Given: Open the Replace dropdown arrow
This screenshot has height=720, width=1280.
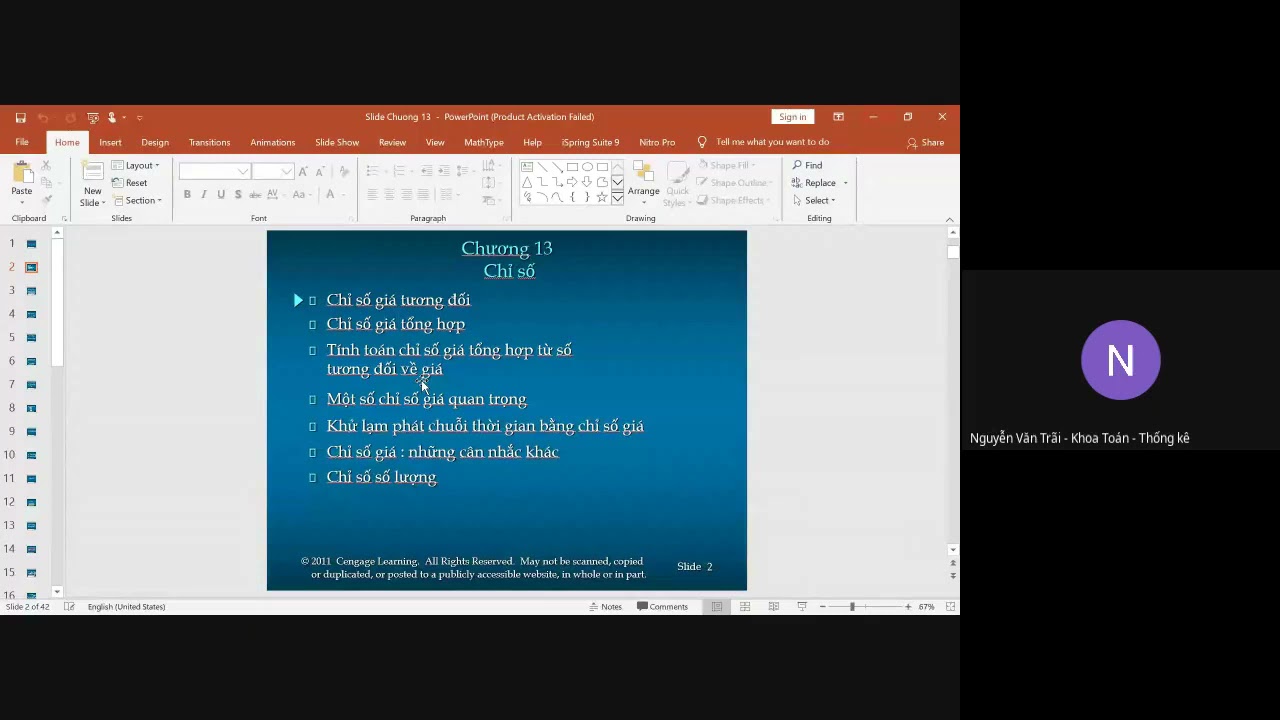Looking at the screenshot, I should 845,183.
